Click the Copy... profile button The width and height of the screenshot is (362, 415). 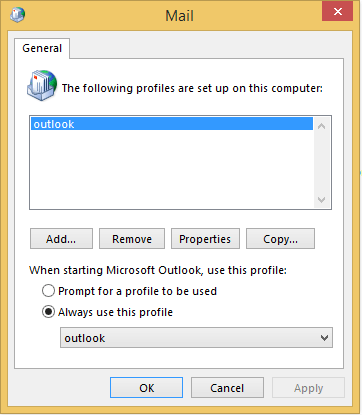[x=280, y=239]
